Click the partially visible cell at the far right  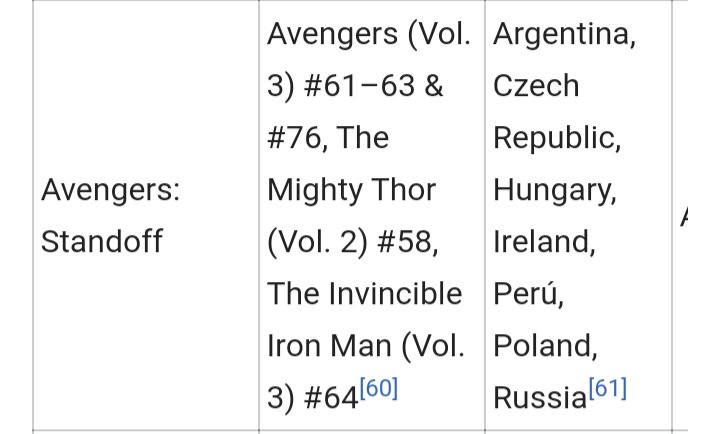click(681, 216)
